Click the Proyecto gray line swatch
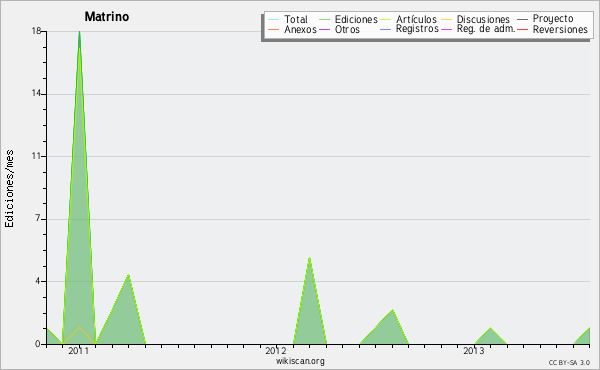The height and width of the screenshot is (370, 600). pos(522,19)
